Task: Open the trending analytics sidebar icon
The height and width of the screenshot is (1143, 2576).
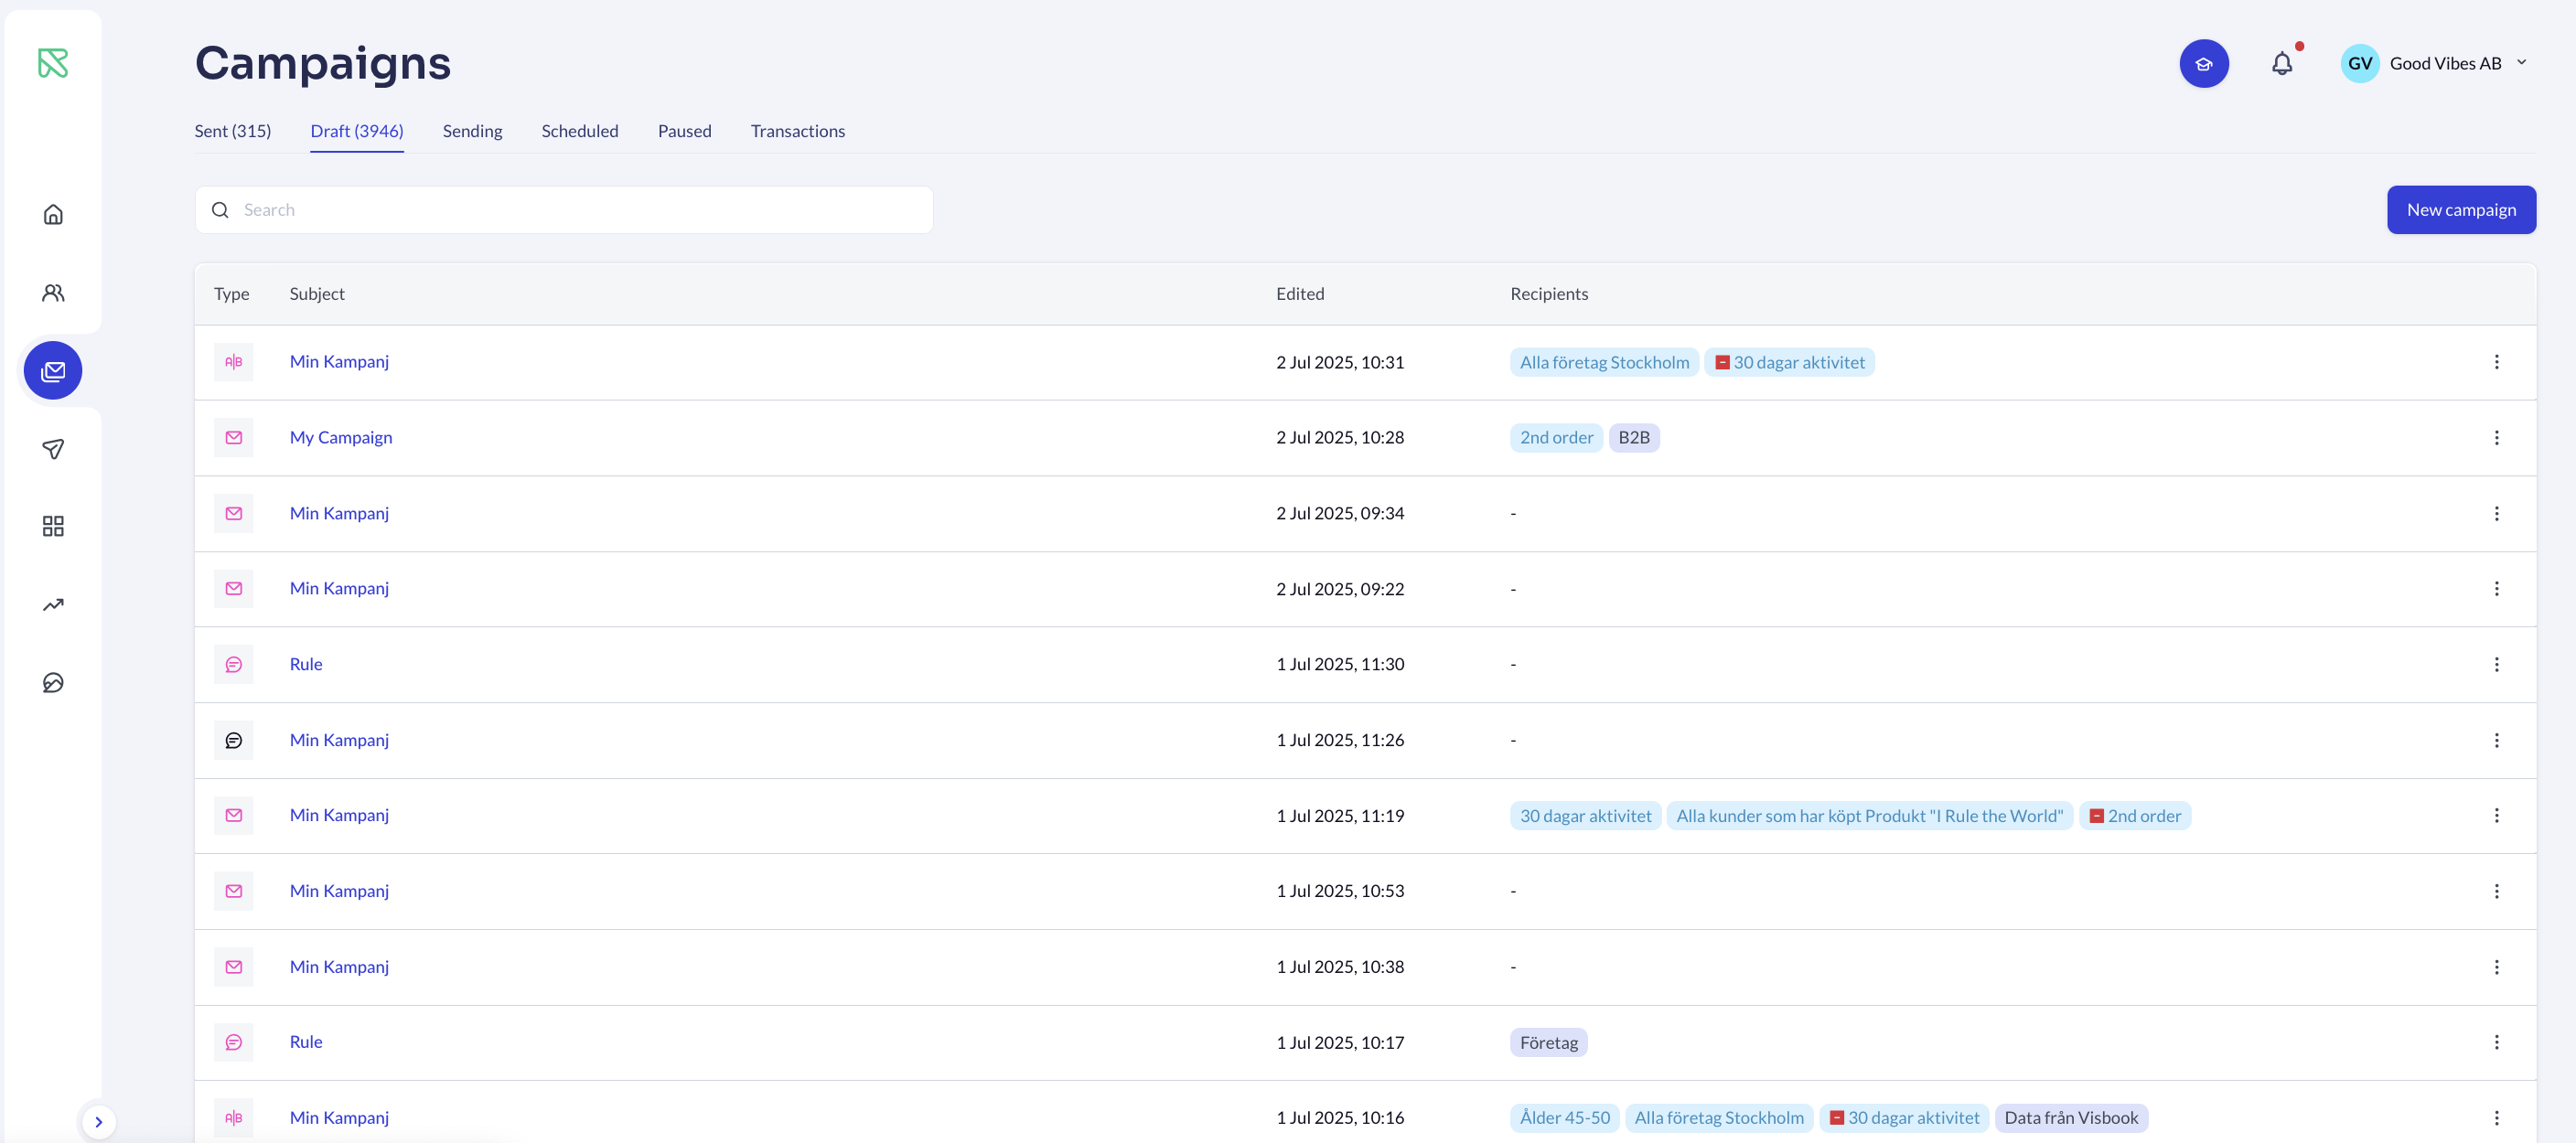Action: 53,604
